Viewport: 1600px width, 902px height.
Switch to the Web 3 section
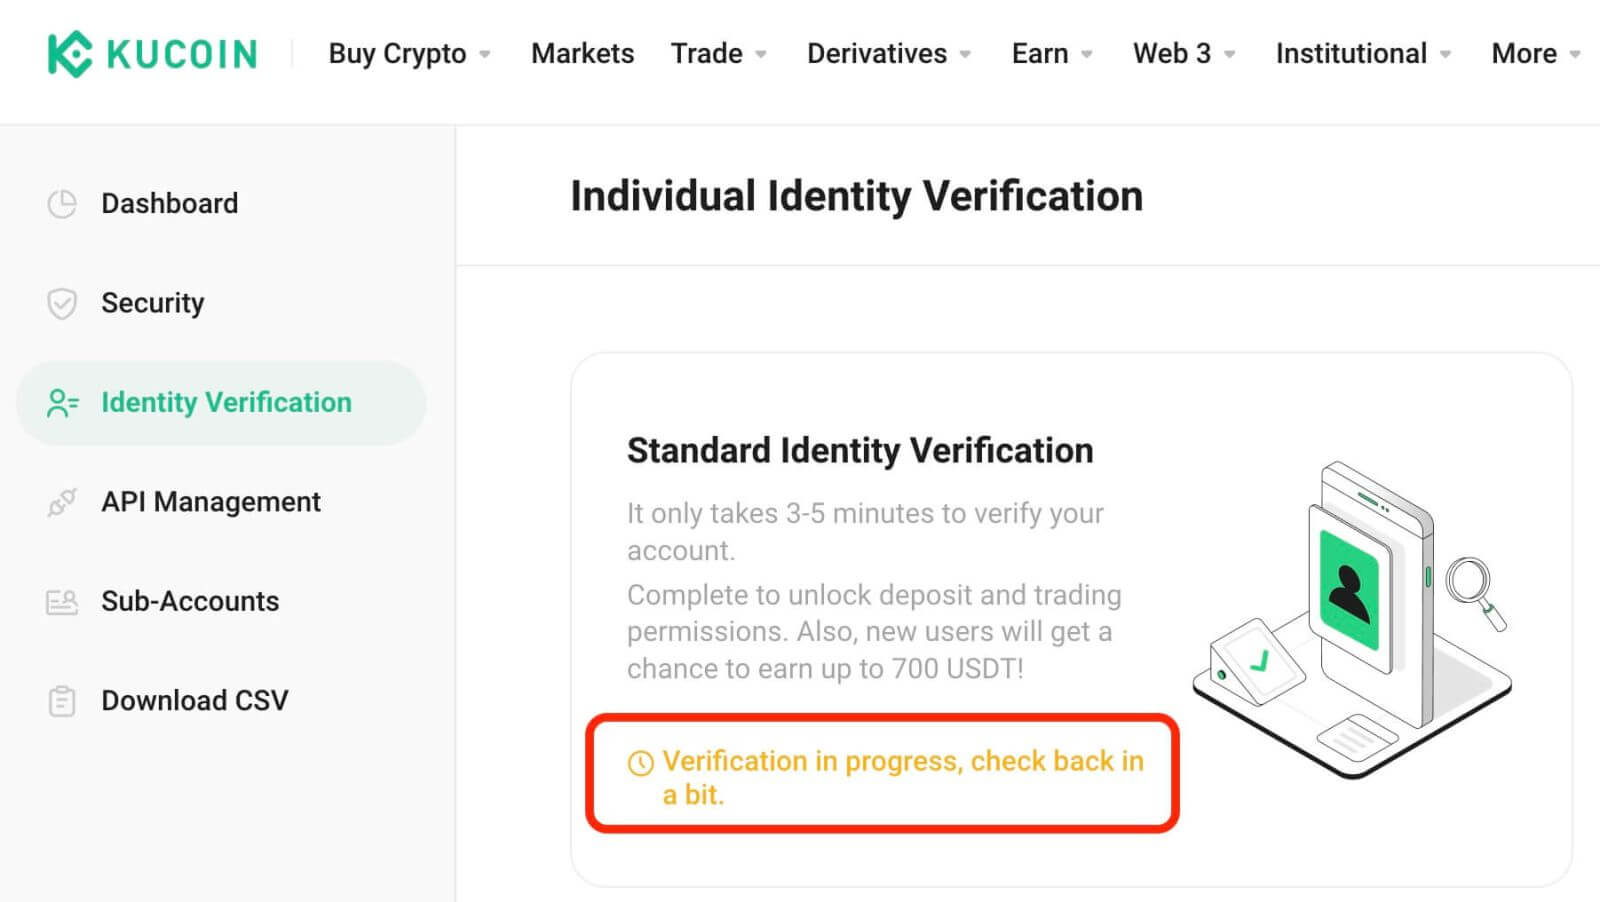point(1171,54)
